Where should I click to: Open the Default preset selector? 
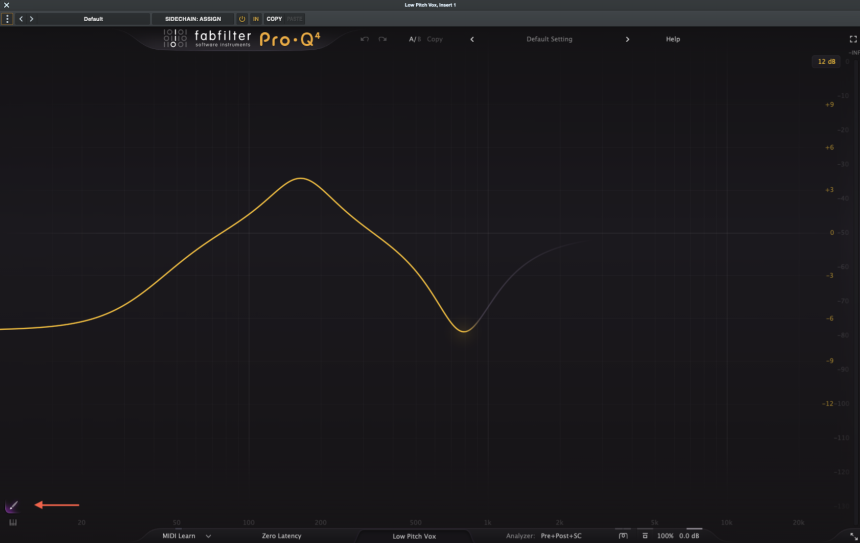(x=93, y=19)
